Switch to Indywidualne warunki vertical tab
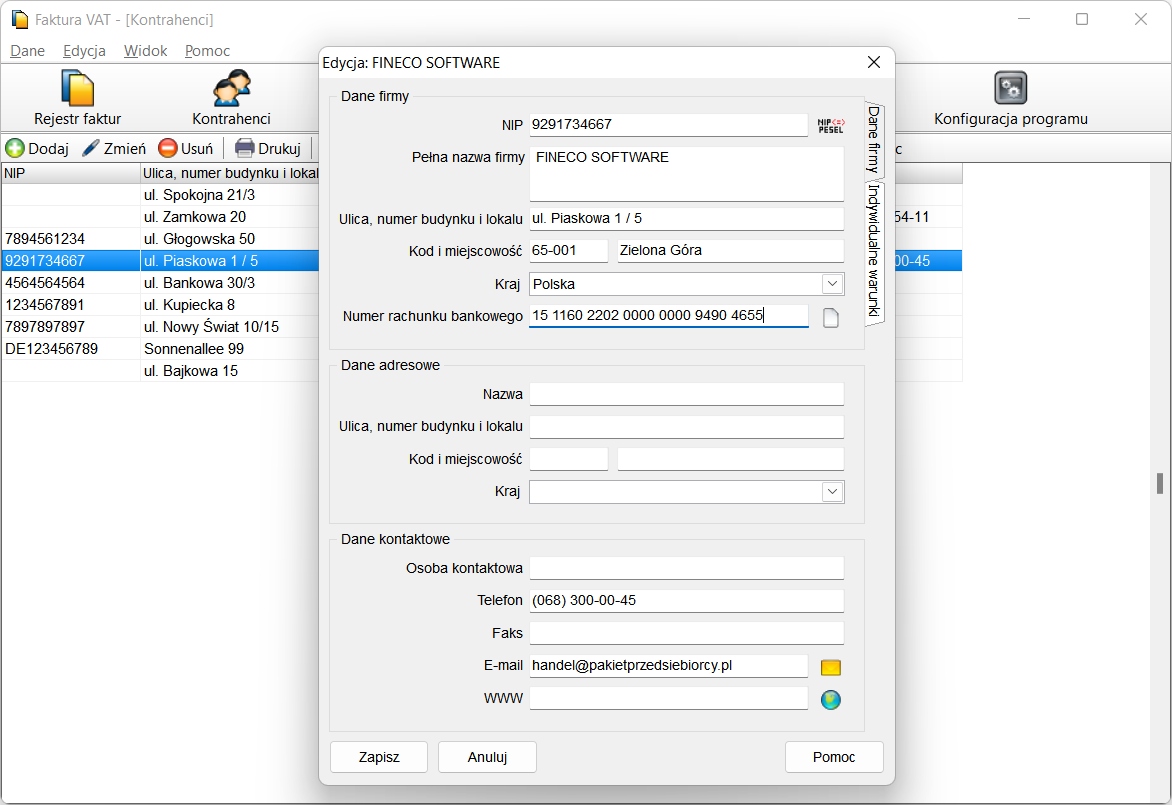The height and width of the screenshot is (805, 1172). click(x=874, y=252)
